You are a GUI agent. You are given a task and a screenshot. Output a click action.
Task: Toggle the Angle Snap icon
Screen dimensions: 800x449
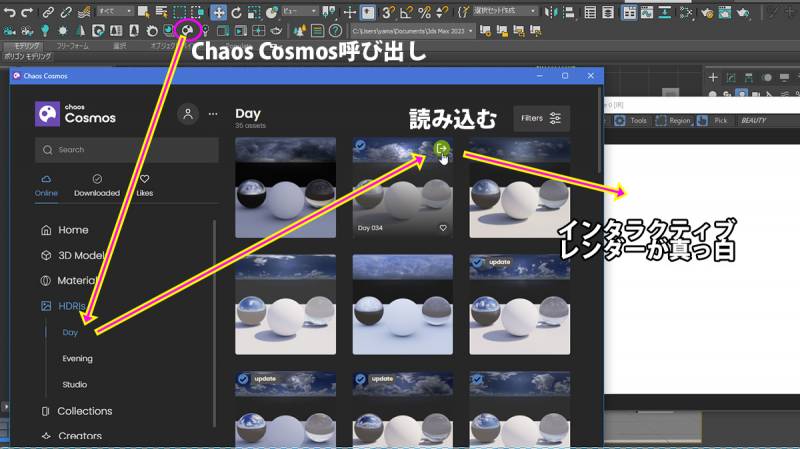point(407,12)
